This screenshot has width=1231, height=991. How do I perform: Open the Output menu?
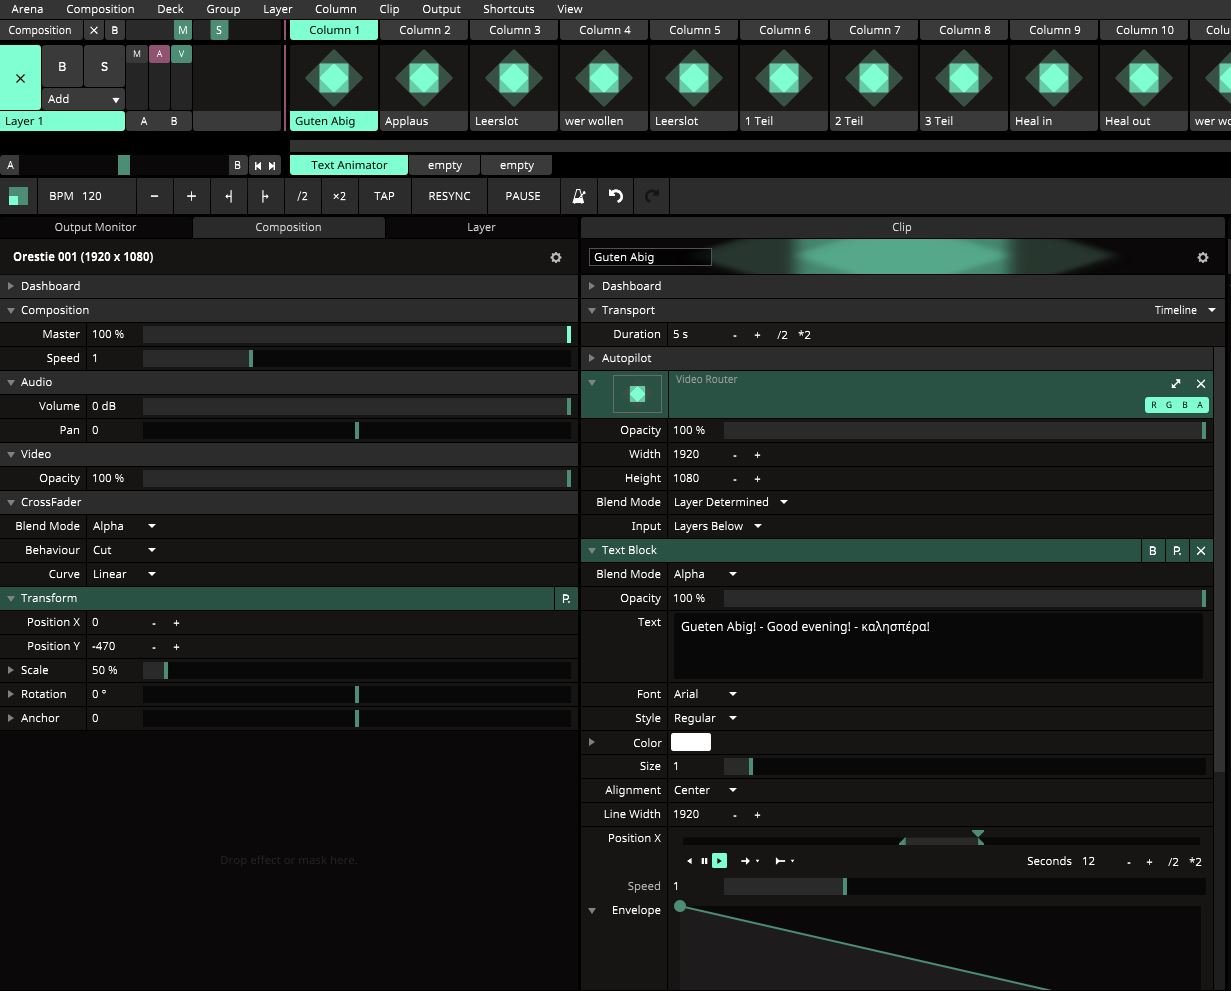click(x=441, y=9)
